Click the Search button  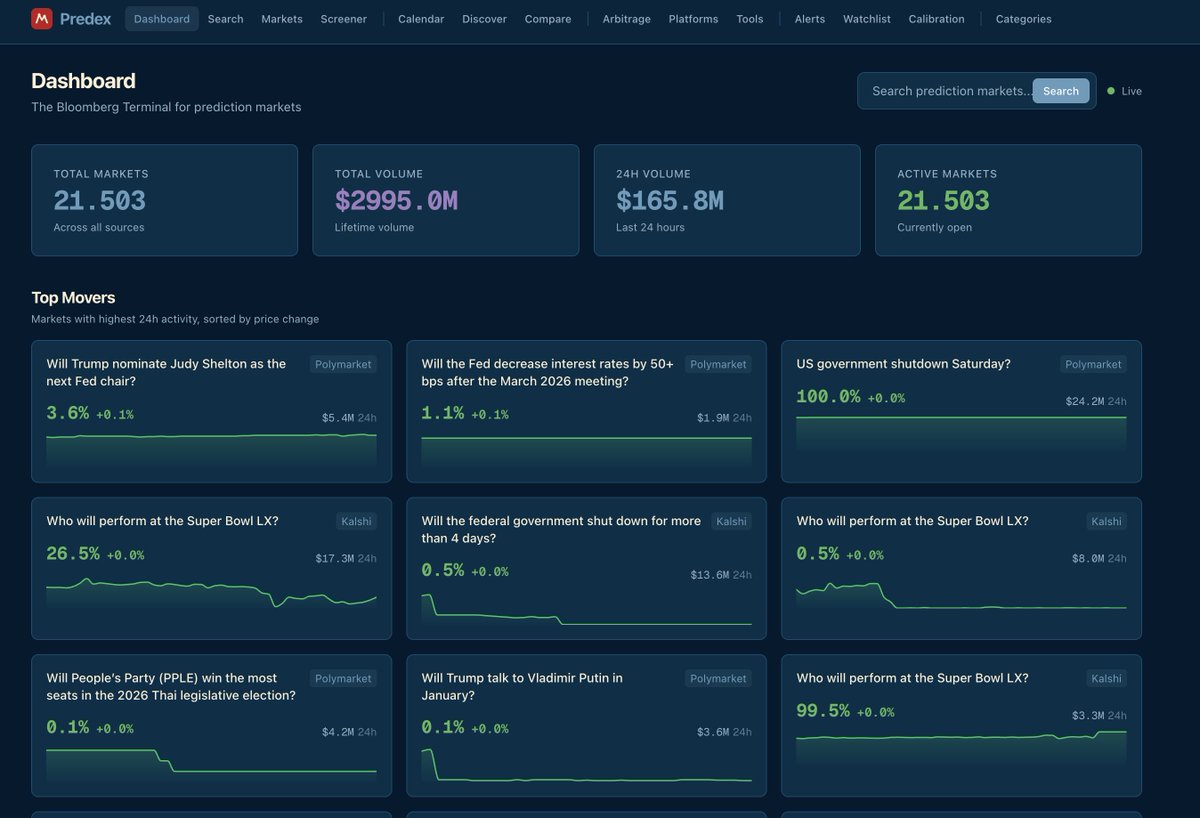pyautogui.click(x=1061, y=91)
